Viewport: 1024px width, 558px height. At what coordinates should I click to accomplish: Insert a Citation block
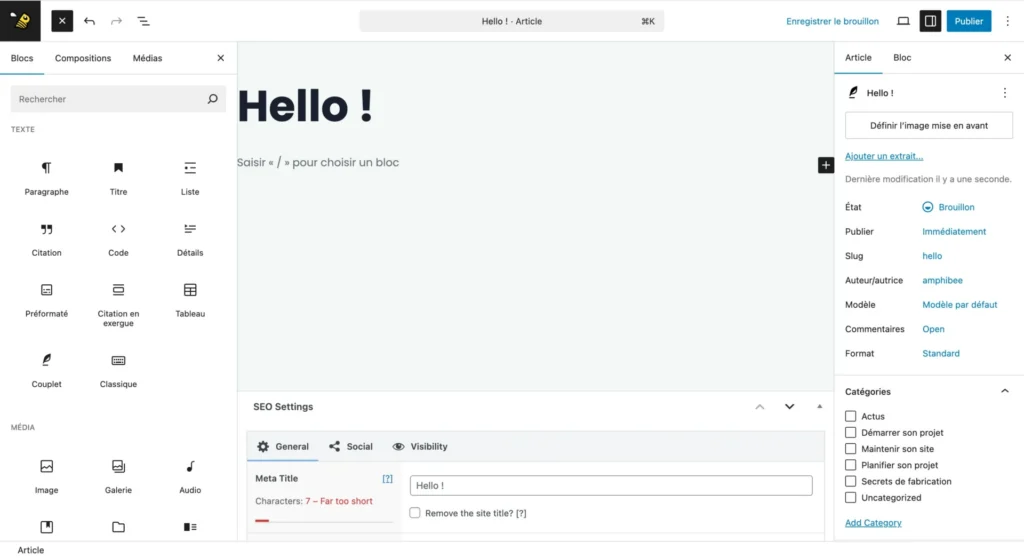click(x=46, y=239)
